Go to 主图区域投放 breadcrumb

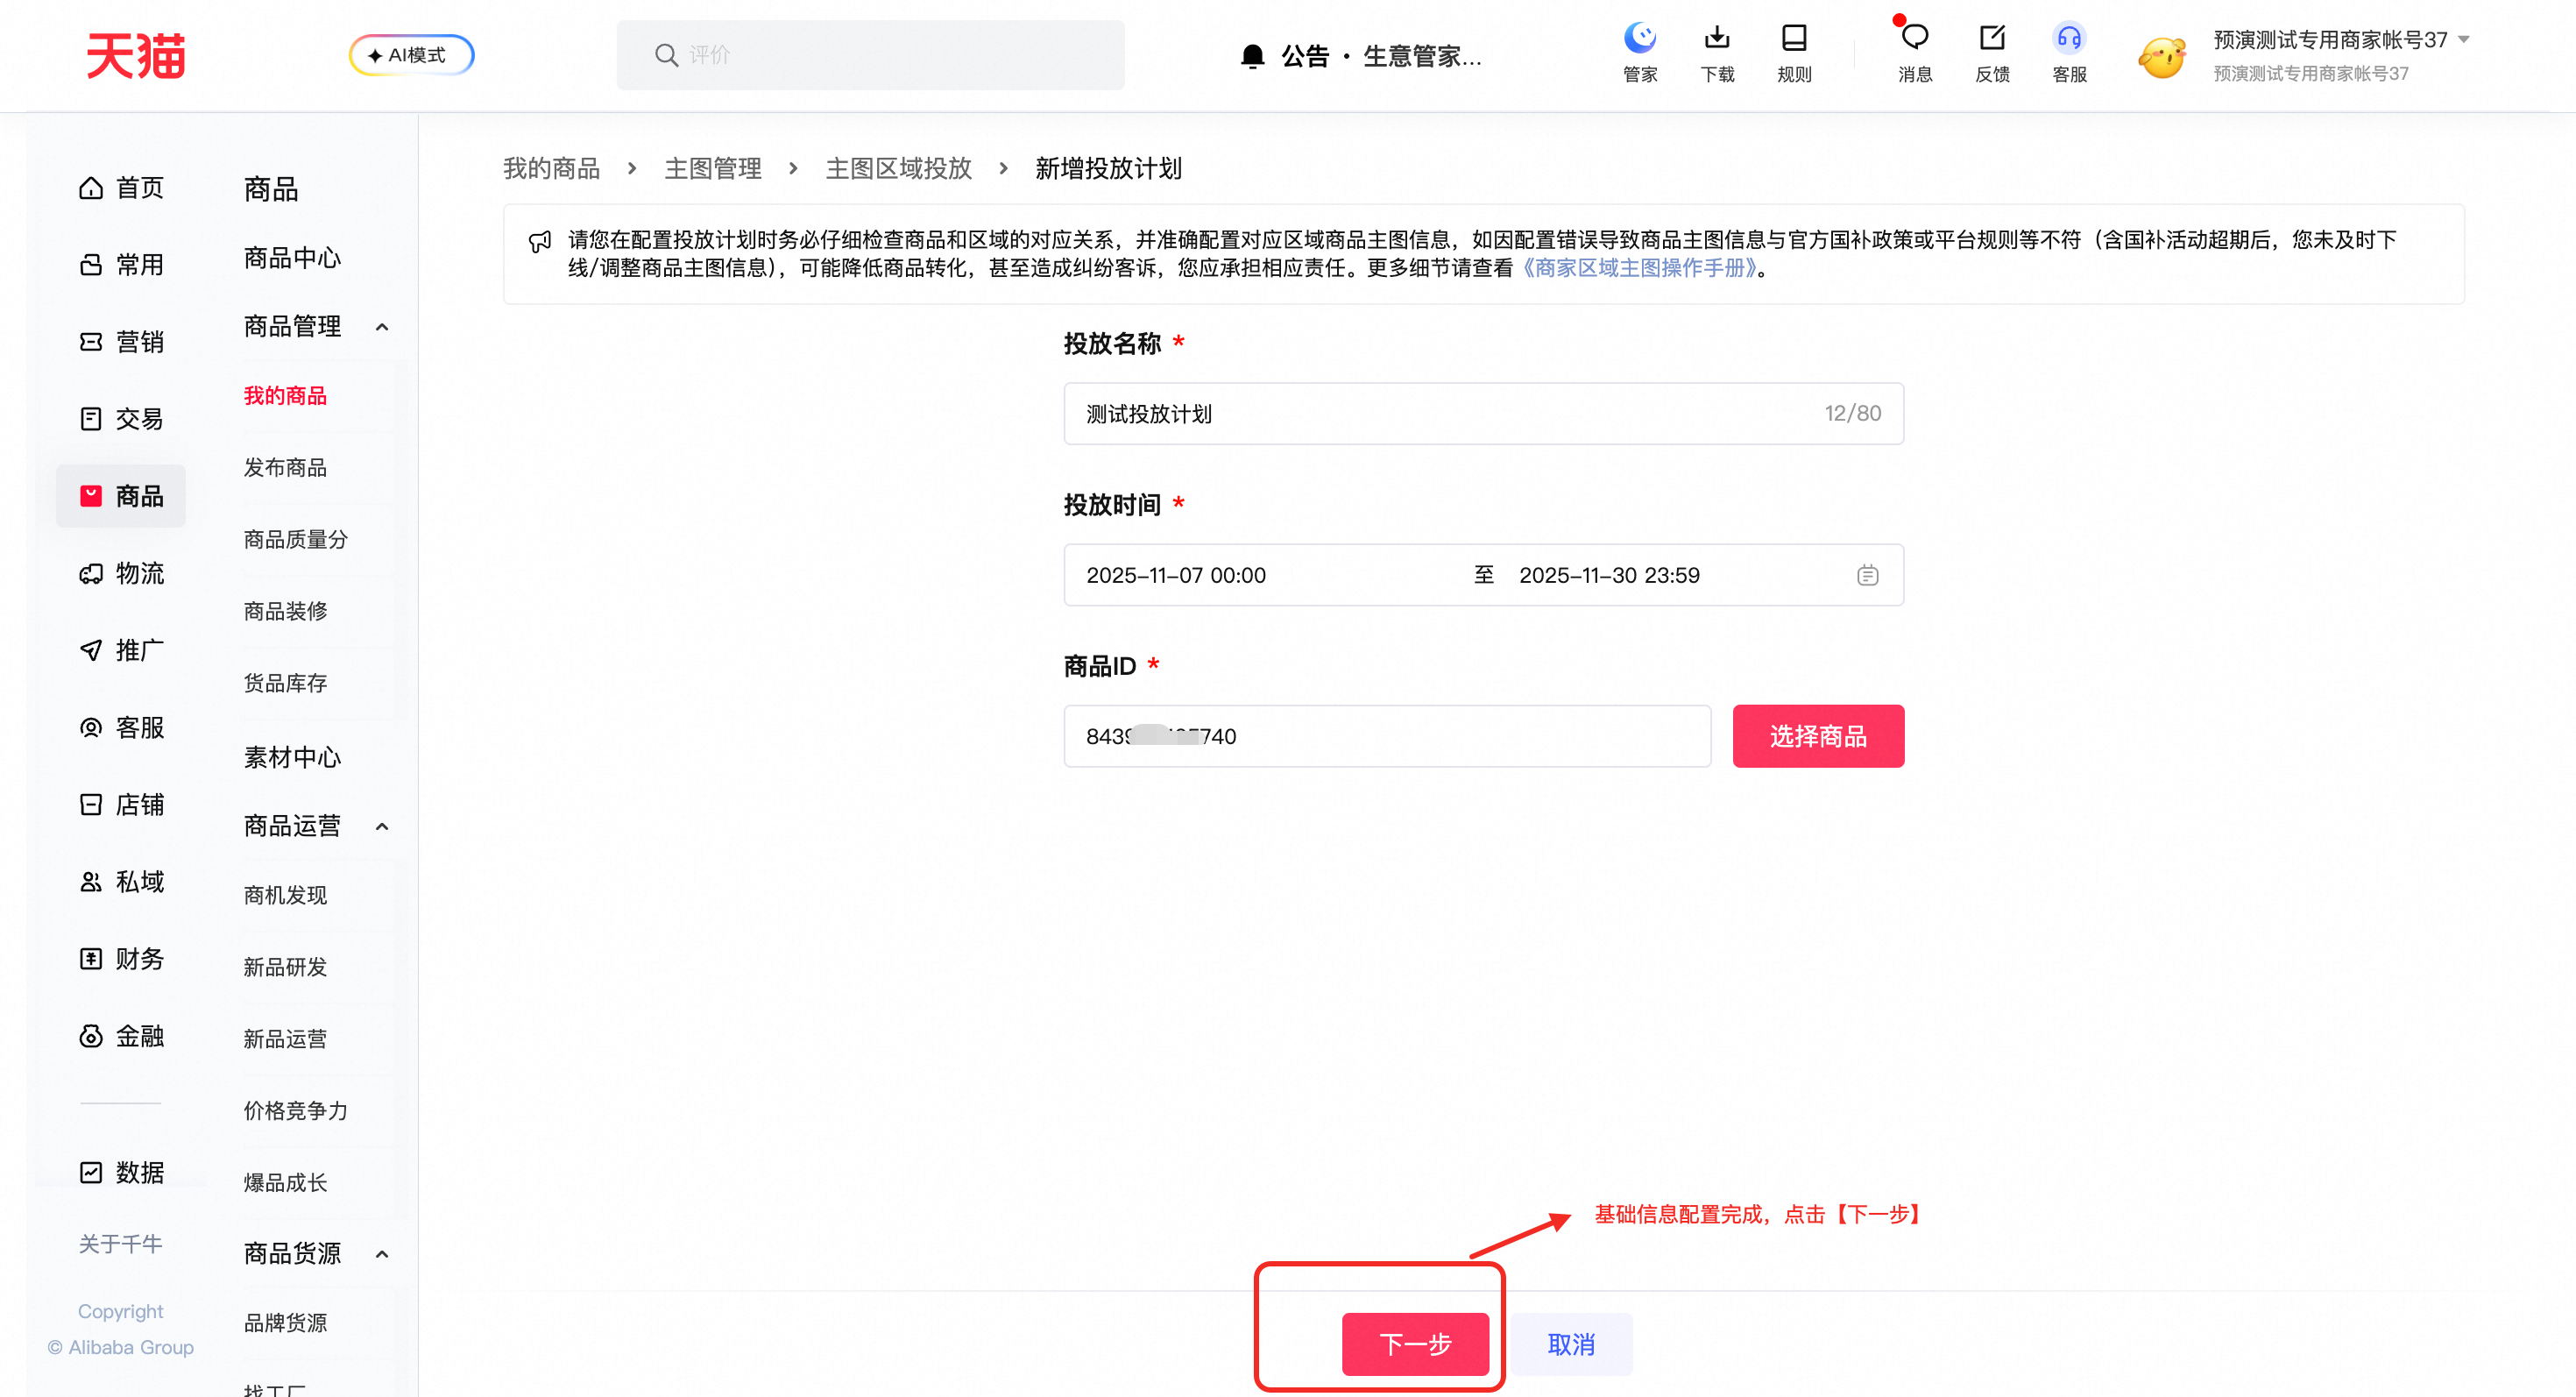(898, 168)
